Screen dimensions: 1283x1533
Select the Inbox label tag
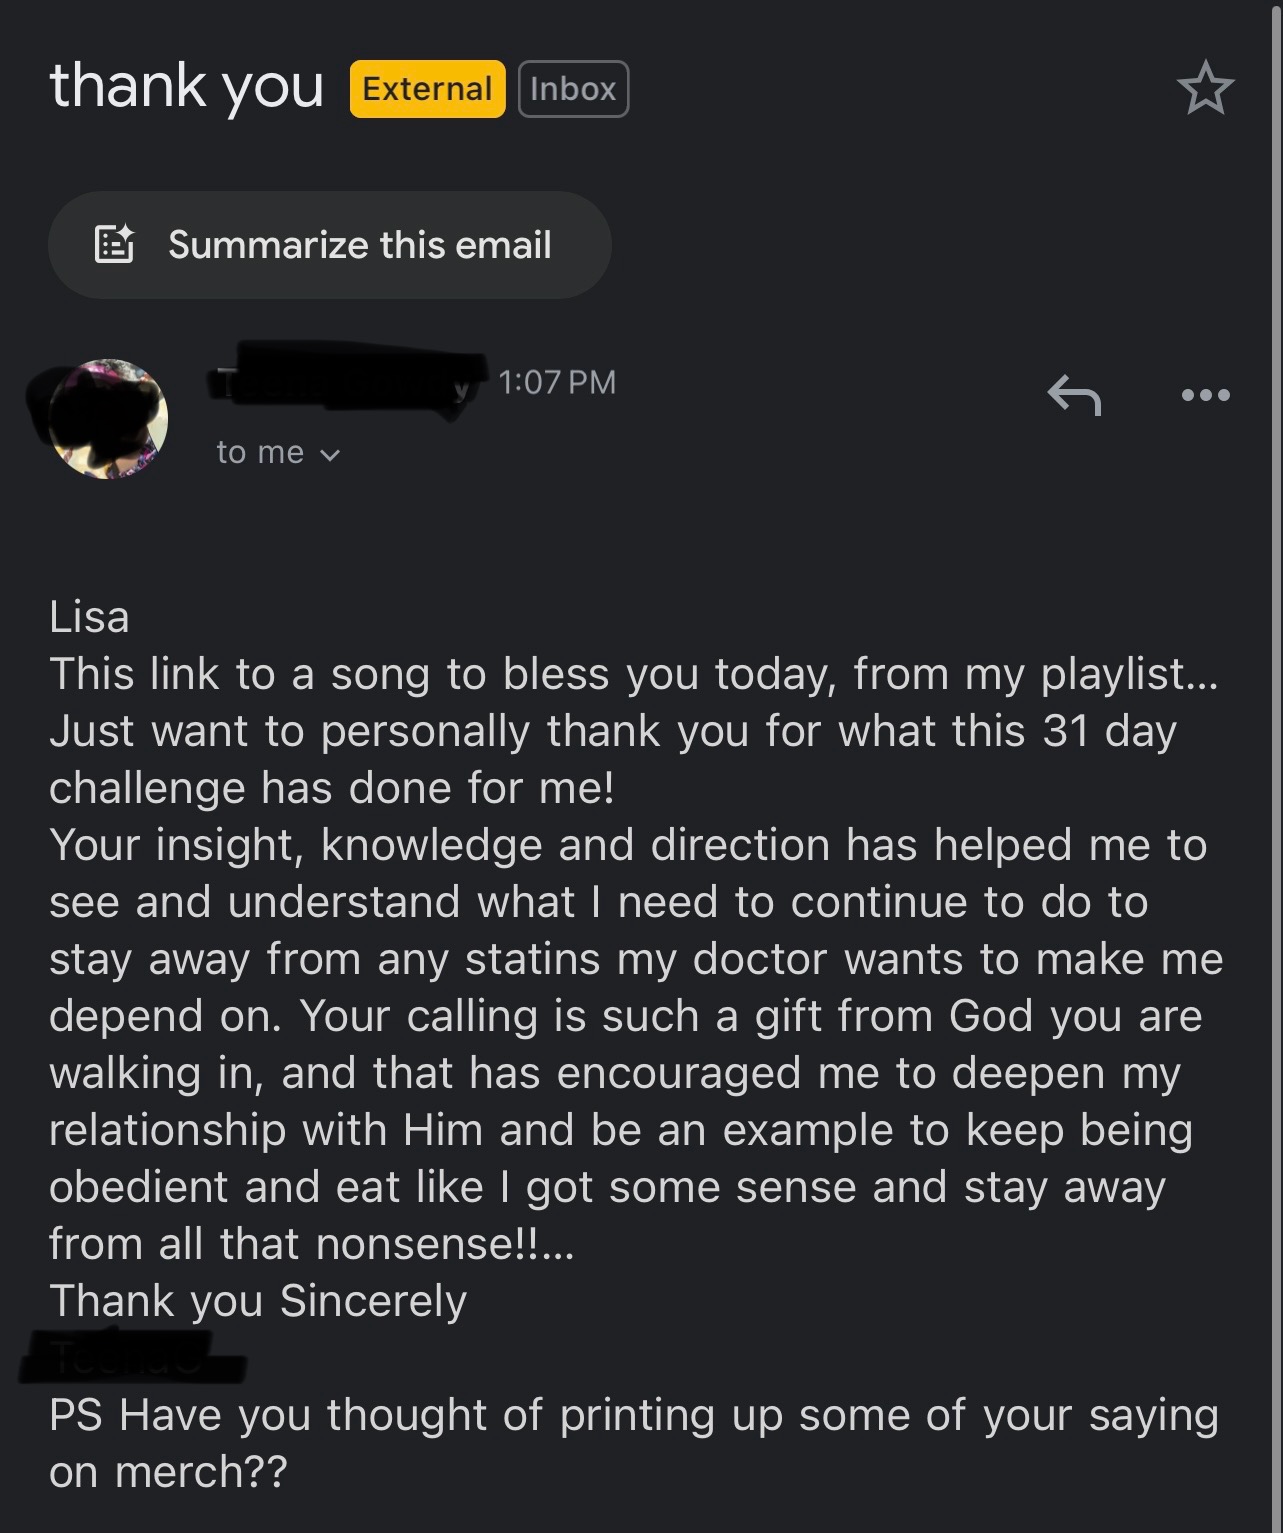[573, 89]
